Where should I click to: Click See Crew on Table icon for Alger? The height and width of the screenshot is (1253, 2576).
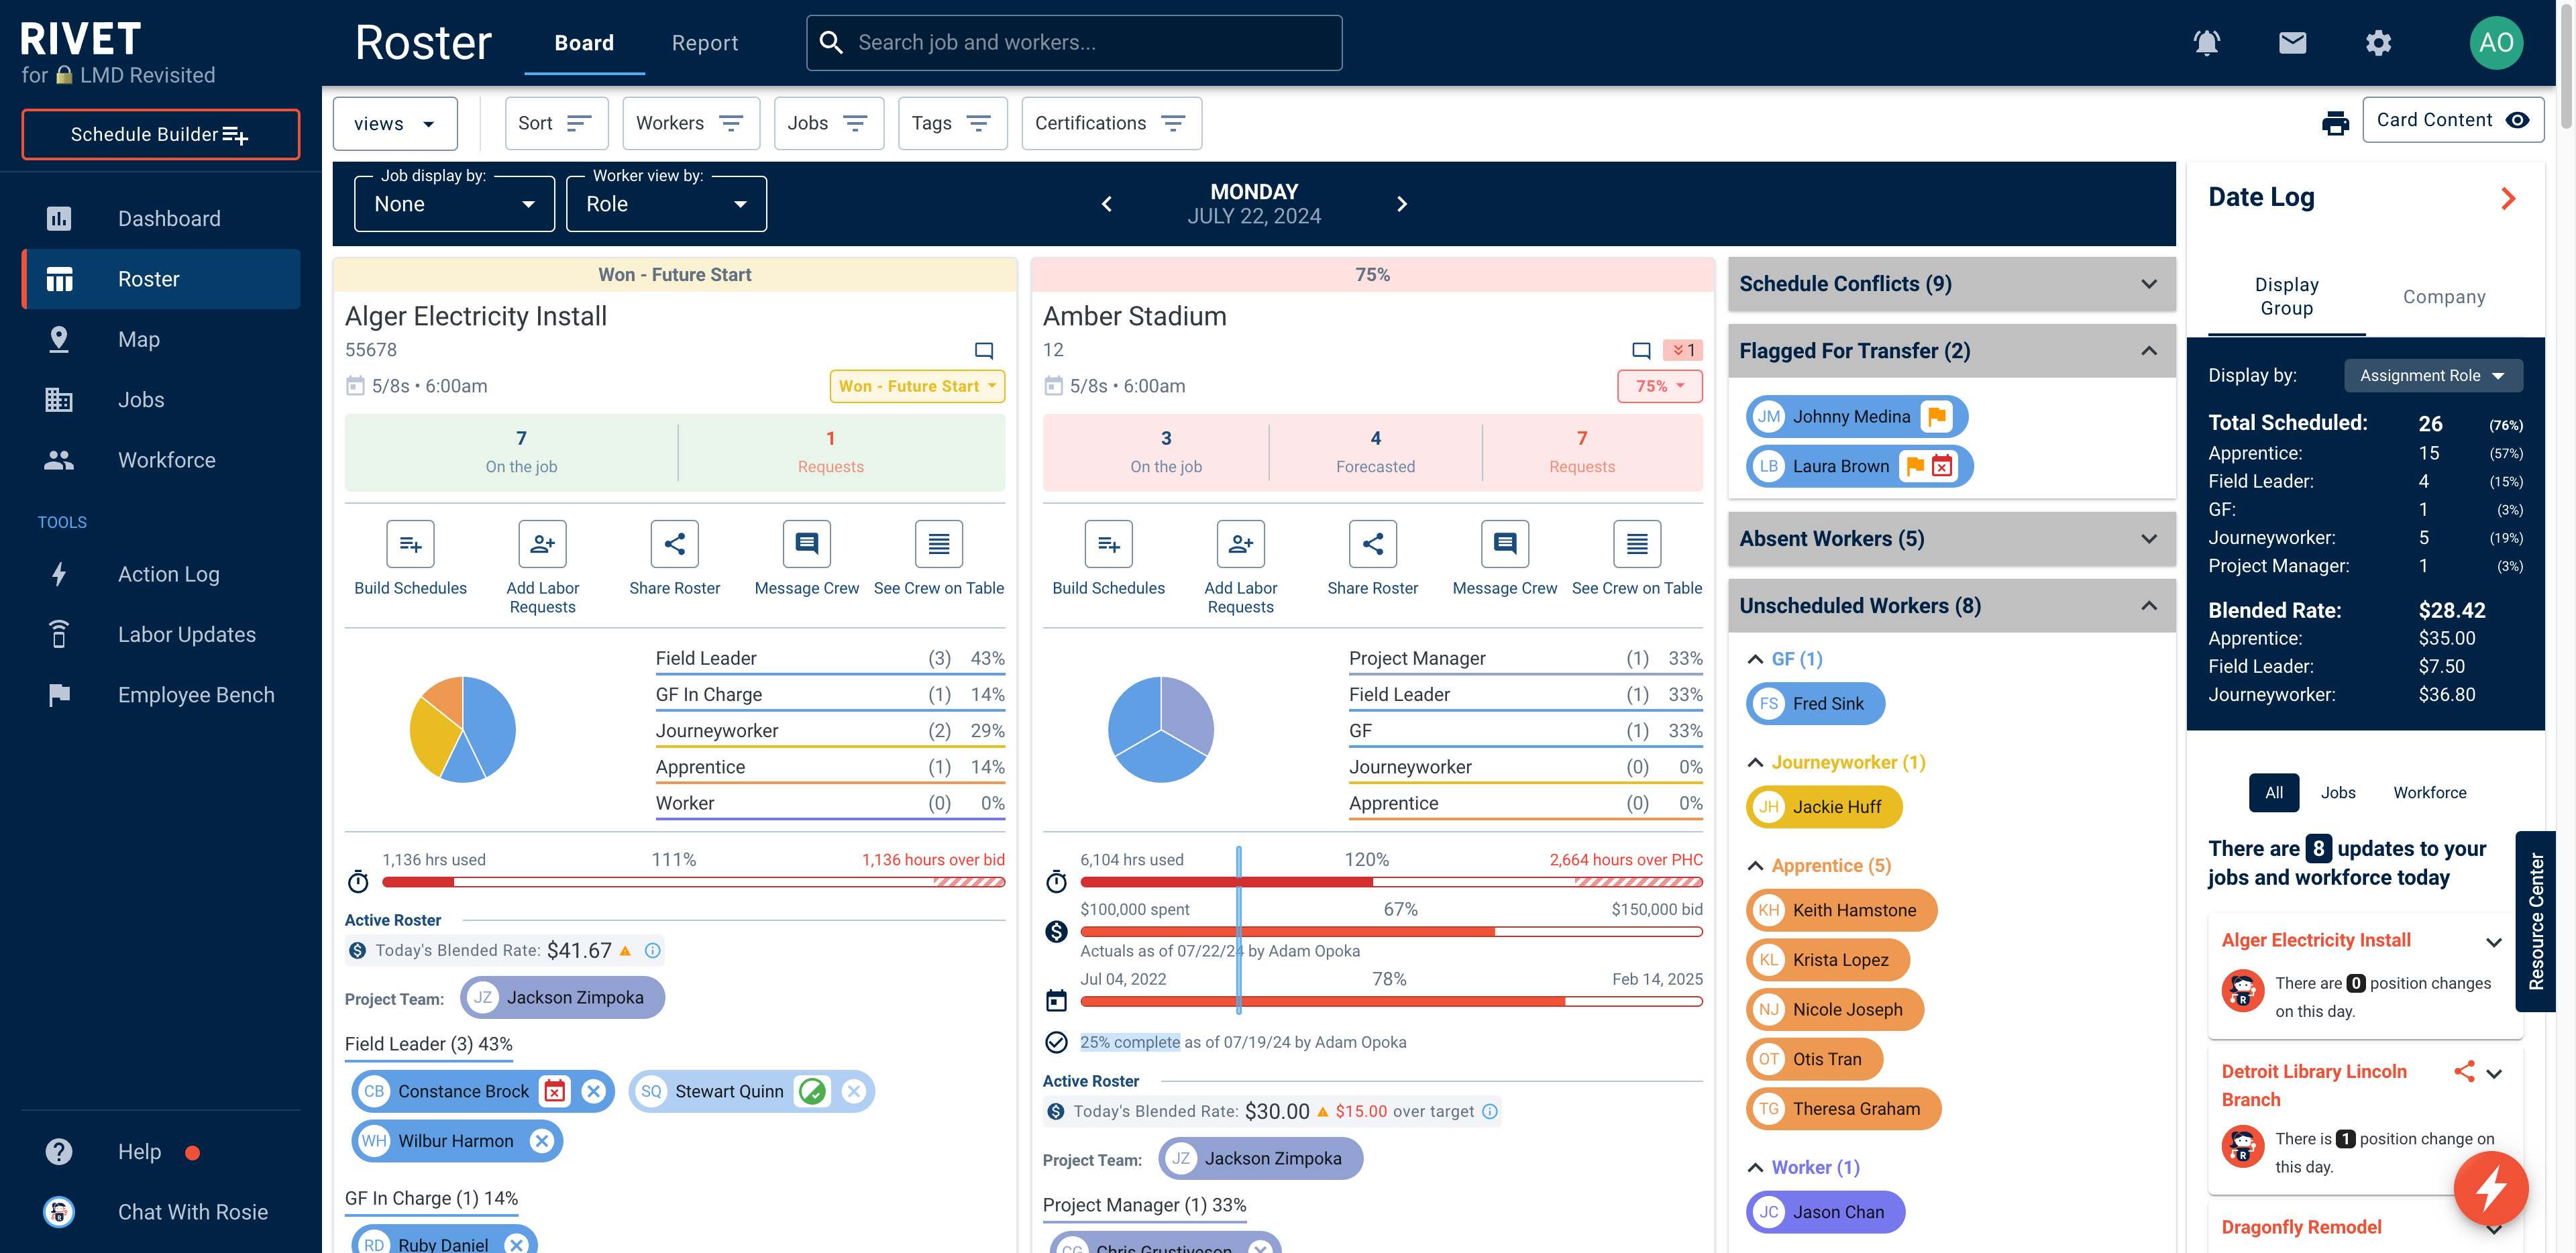(x=938, y=544)
